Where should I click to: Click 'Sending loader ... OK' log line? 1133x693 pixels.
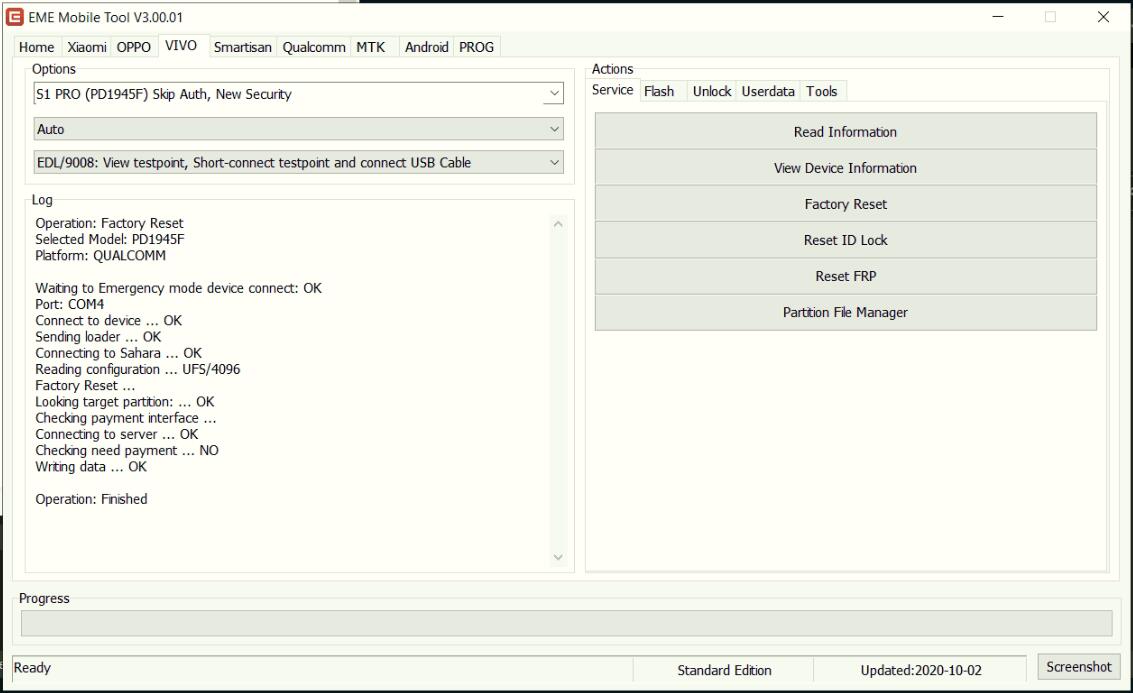tap(98, 337)
